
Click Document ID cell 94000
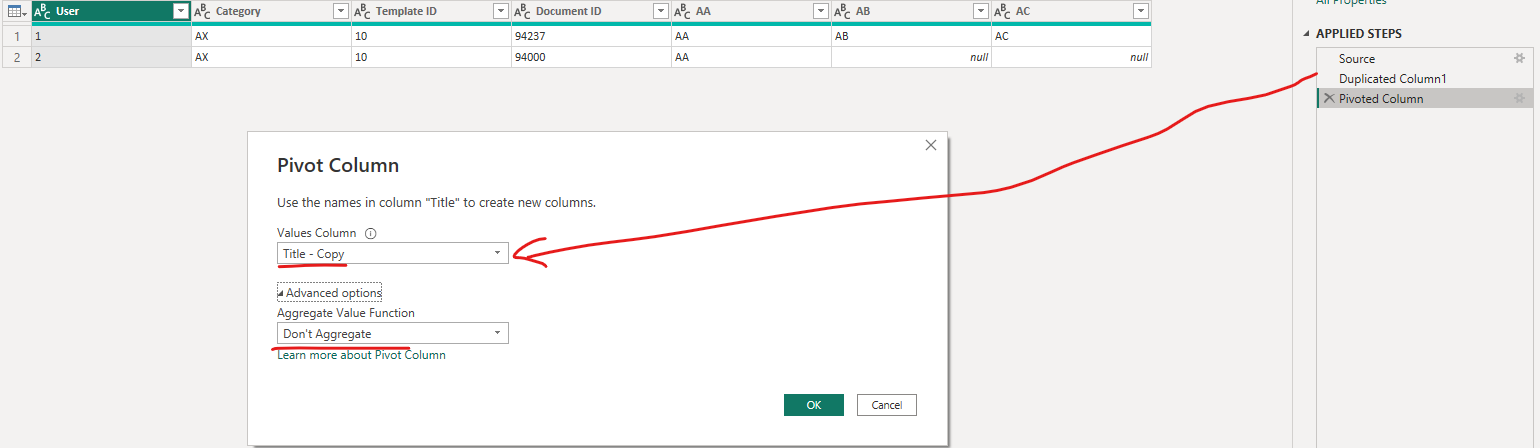click(x=591, y=57)
